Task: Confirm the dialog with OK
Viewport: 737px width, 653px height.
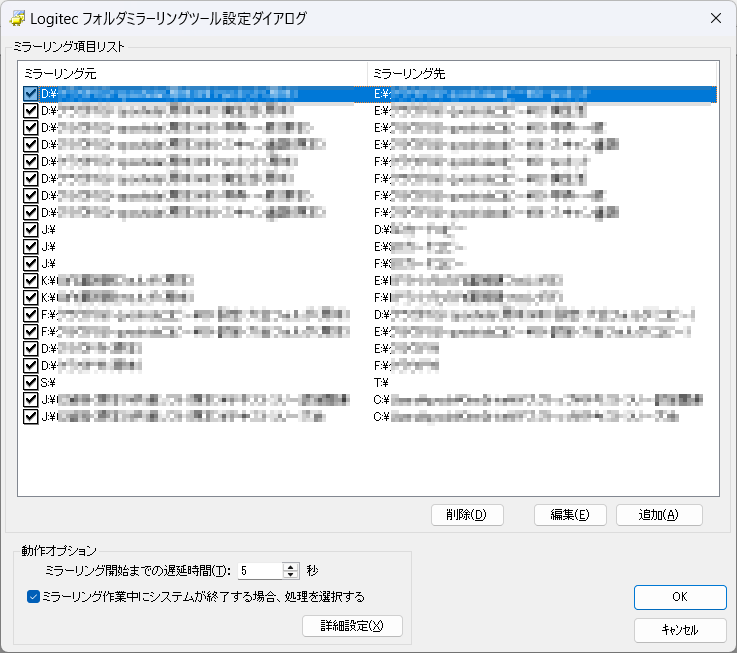Action: coord(679,597)
